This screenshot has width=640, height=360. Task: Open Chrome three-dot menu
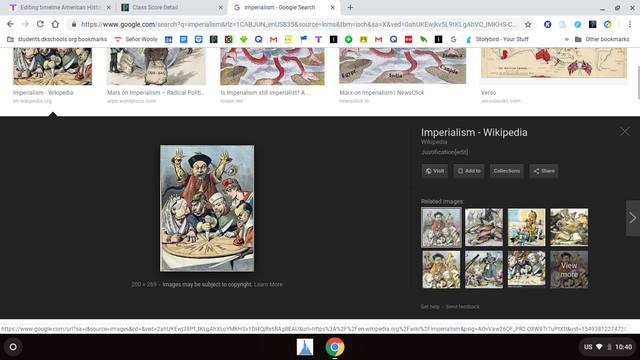coord(629,24)
